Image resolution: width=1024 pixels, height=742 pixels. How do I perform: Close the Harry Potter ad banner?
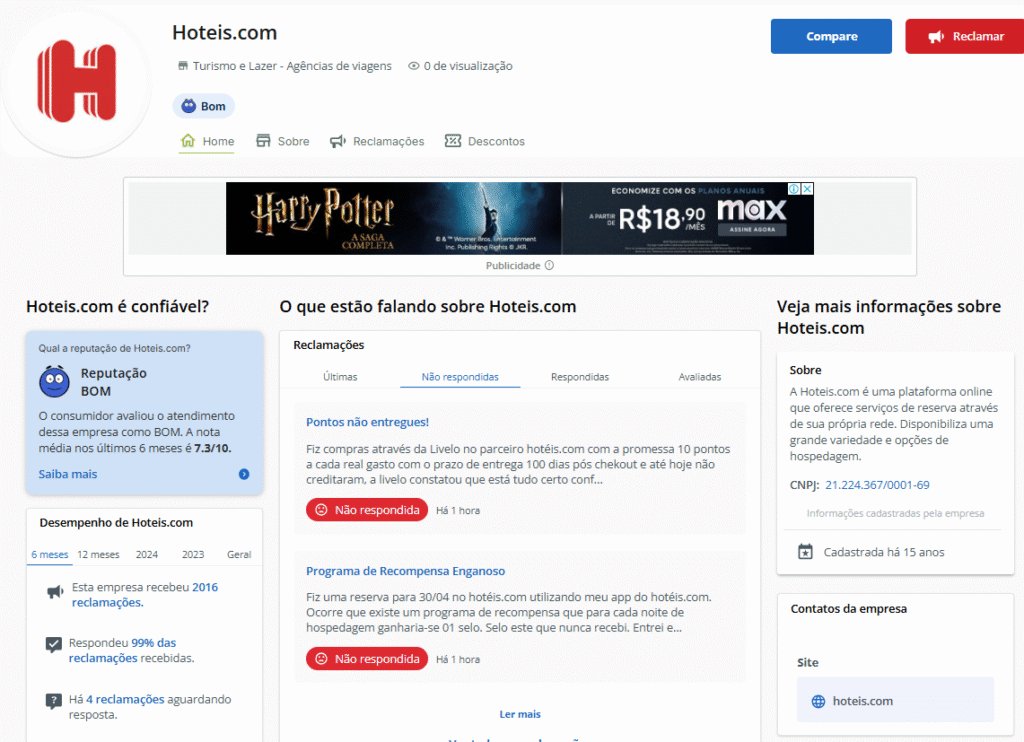click(x=807, y=189)
